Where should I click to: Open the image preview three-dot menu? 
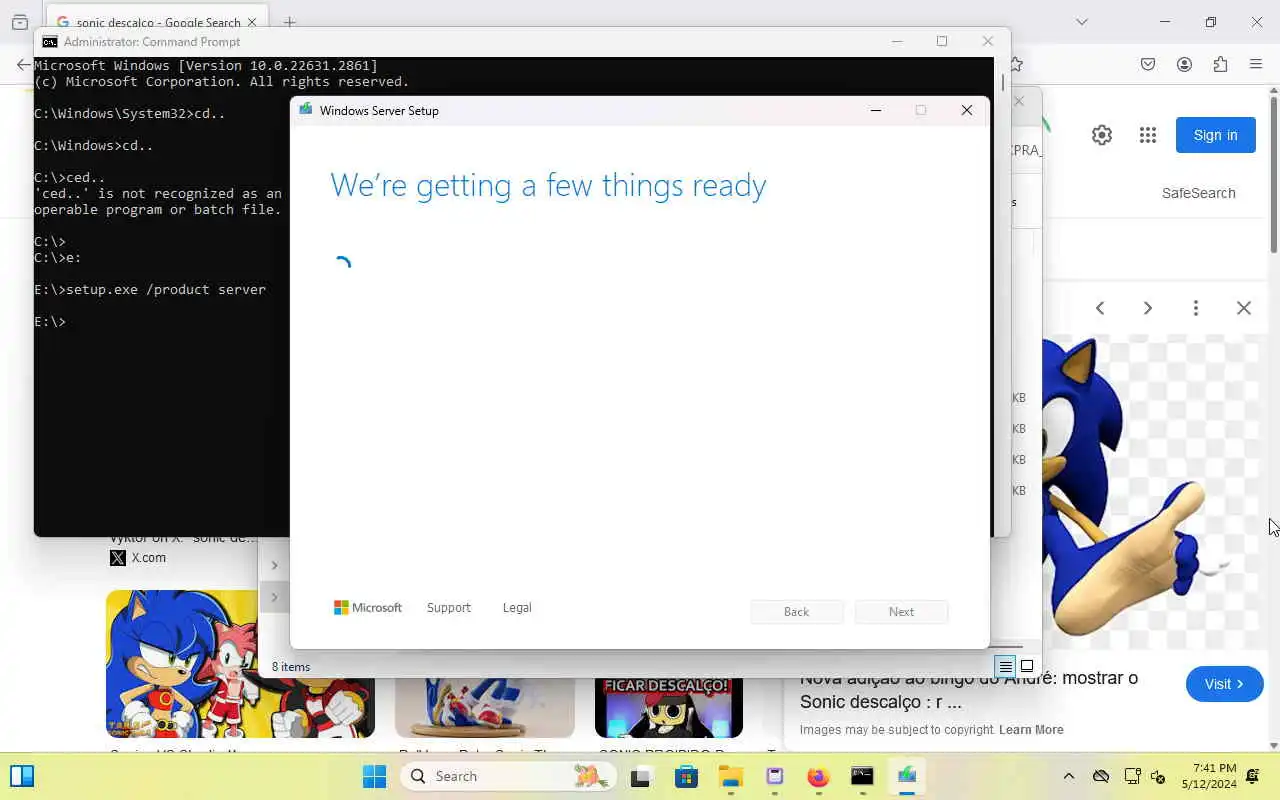[x=1196, y=308]
